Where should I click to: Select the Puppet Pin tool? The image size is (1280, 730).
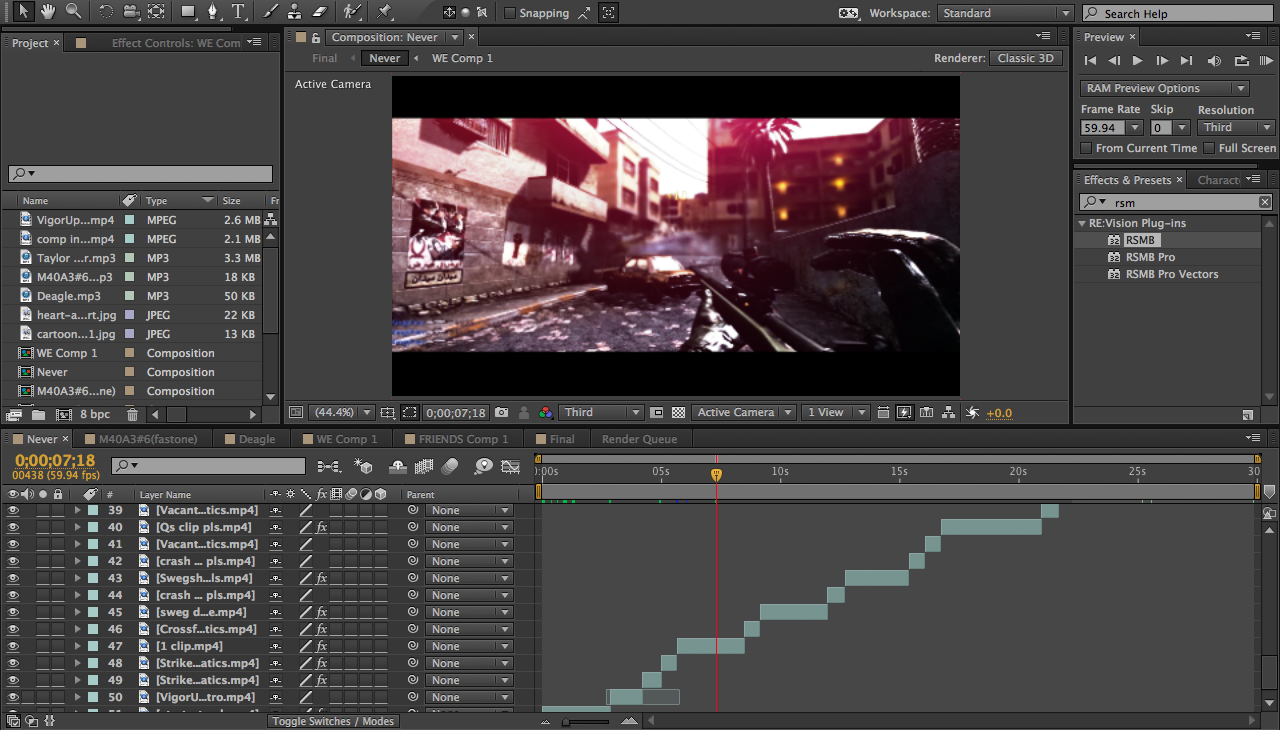385,12
